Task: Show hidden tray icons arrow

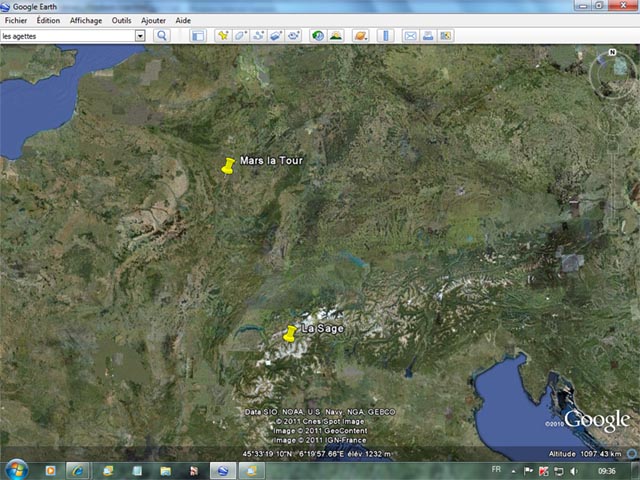Action: (513, 471)
